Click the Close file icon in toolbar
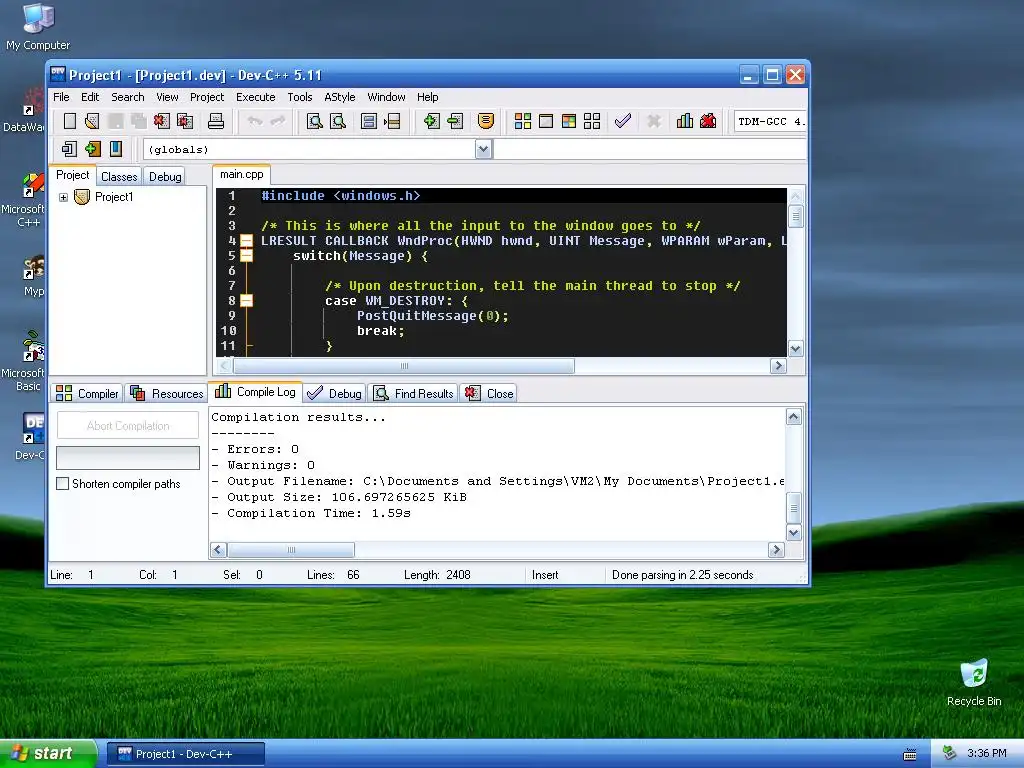This screenshot has height=768, width=1024. point(161,121)
